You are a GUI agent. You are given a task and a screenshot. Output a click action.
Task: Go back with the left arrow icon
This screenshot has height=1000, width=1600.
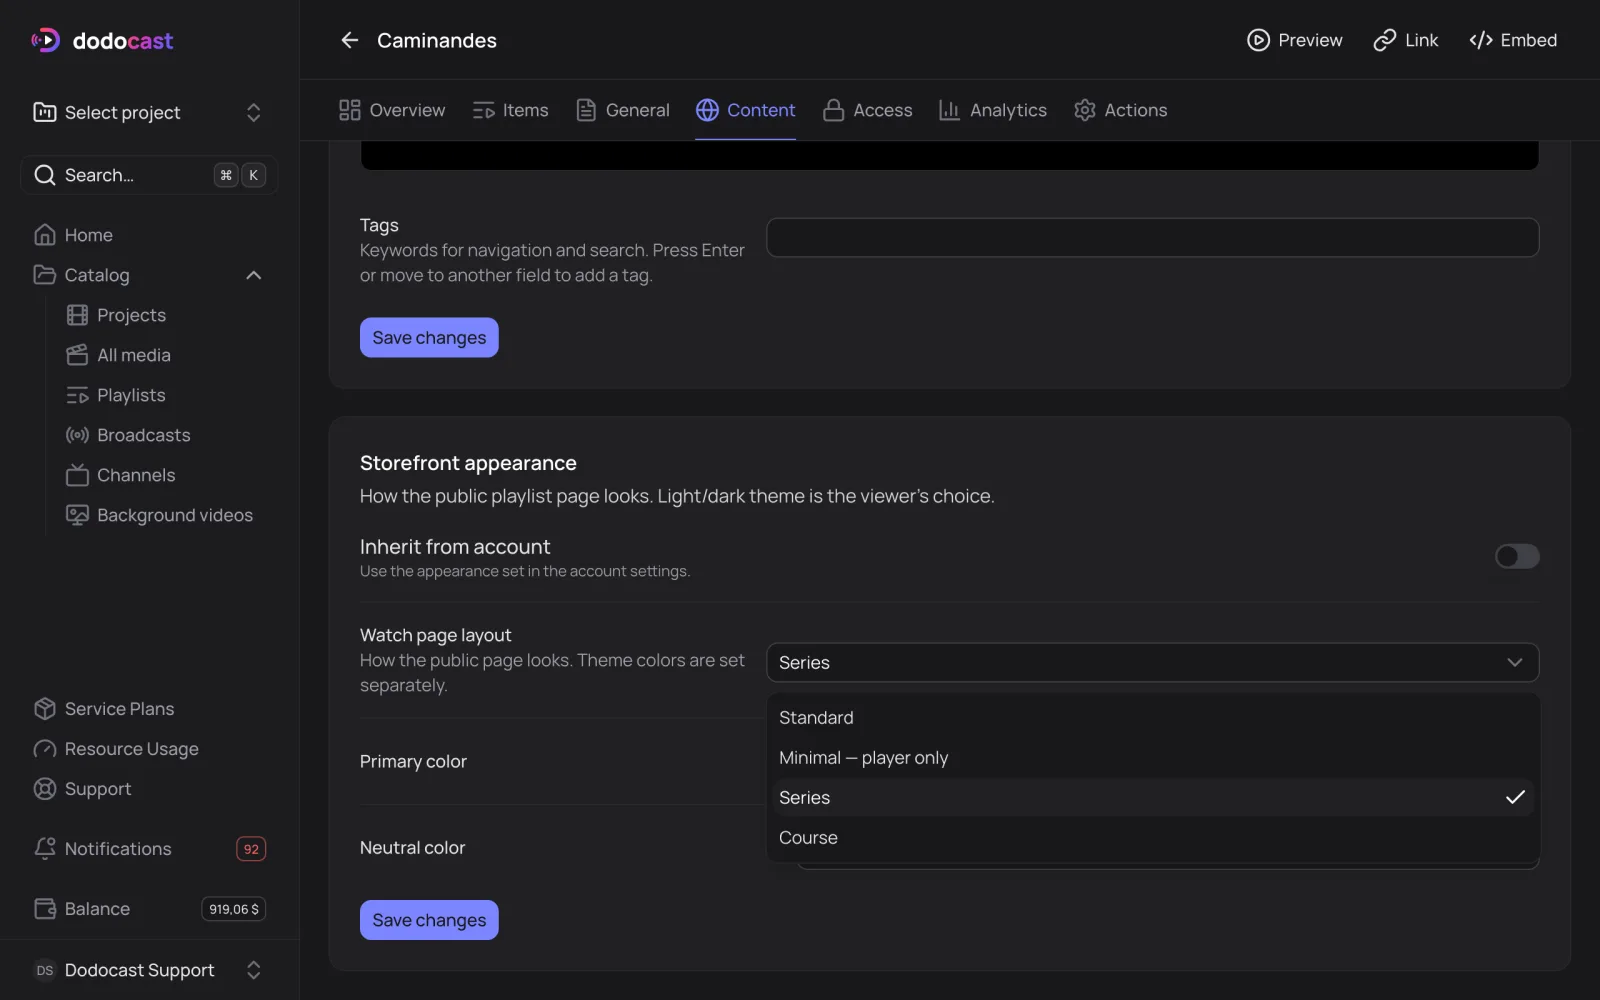click(349, 40)
